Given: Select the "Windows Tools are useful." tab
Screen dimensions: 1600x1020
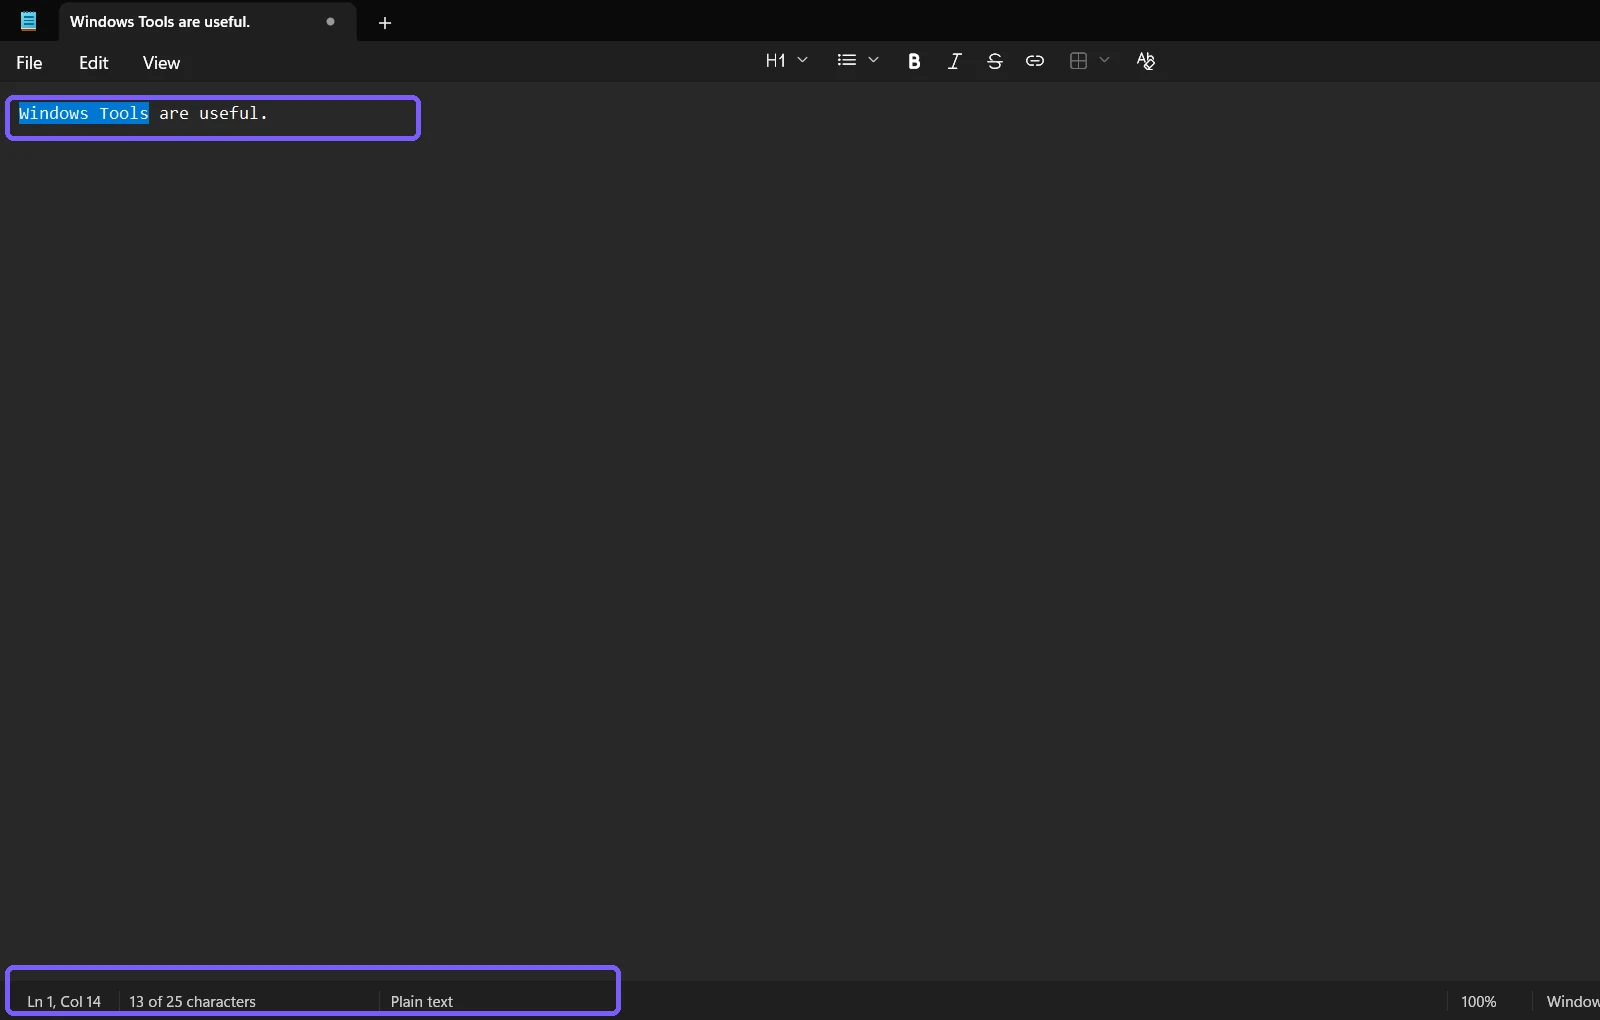Looking at the screenshot, I should (207, 22).
